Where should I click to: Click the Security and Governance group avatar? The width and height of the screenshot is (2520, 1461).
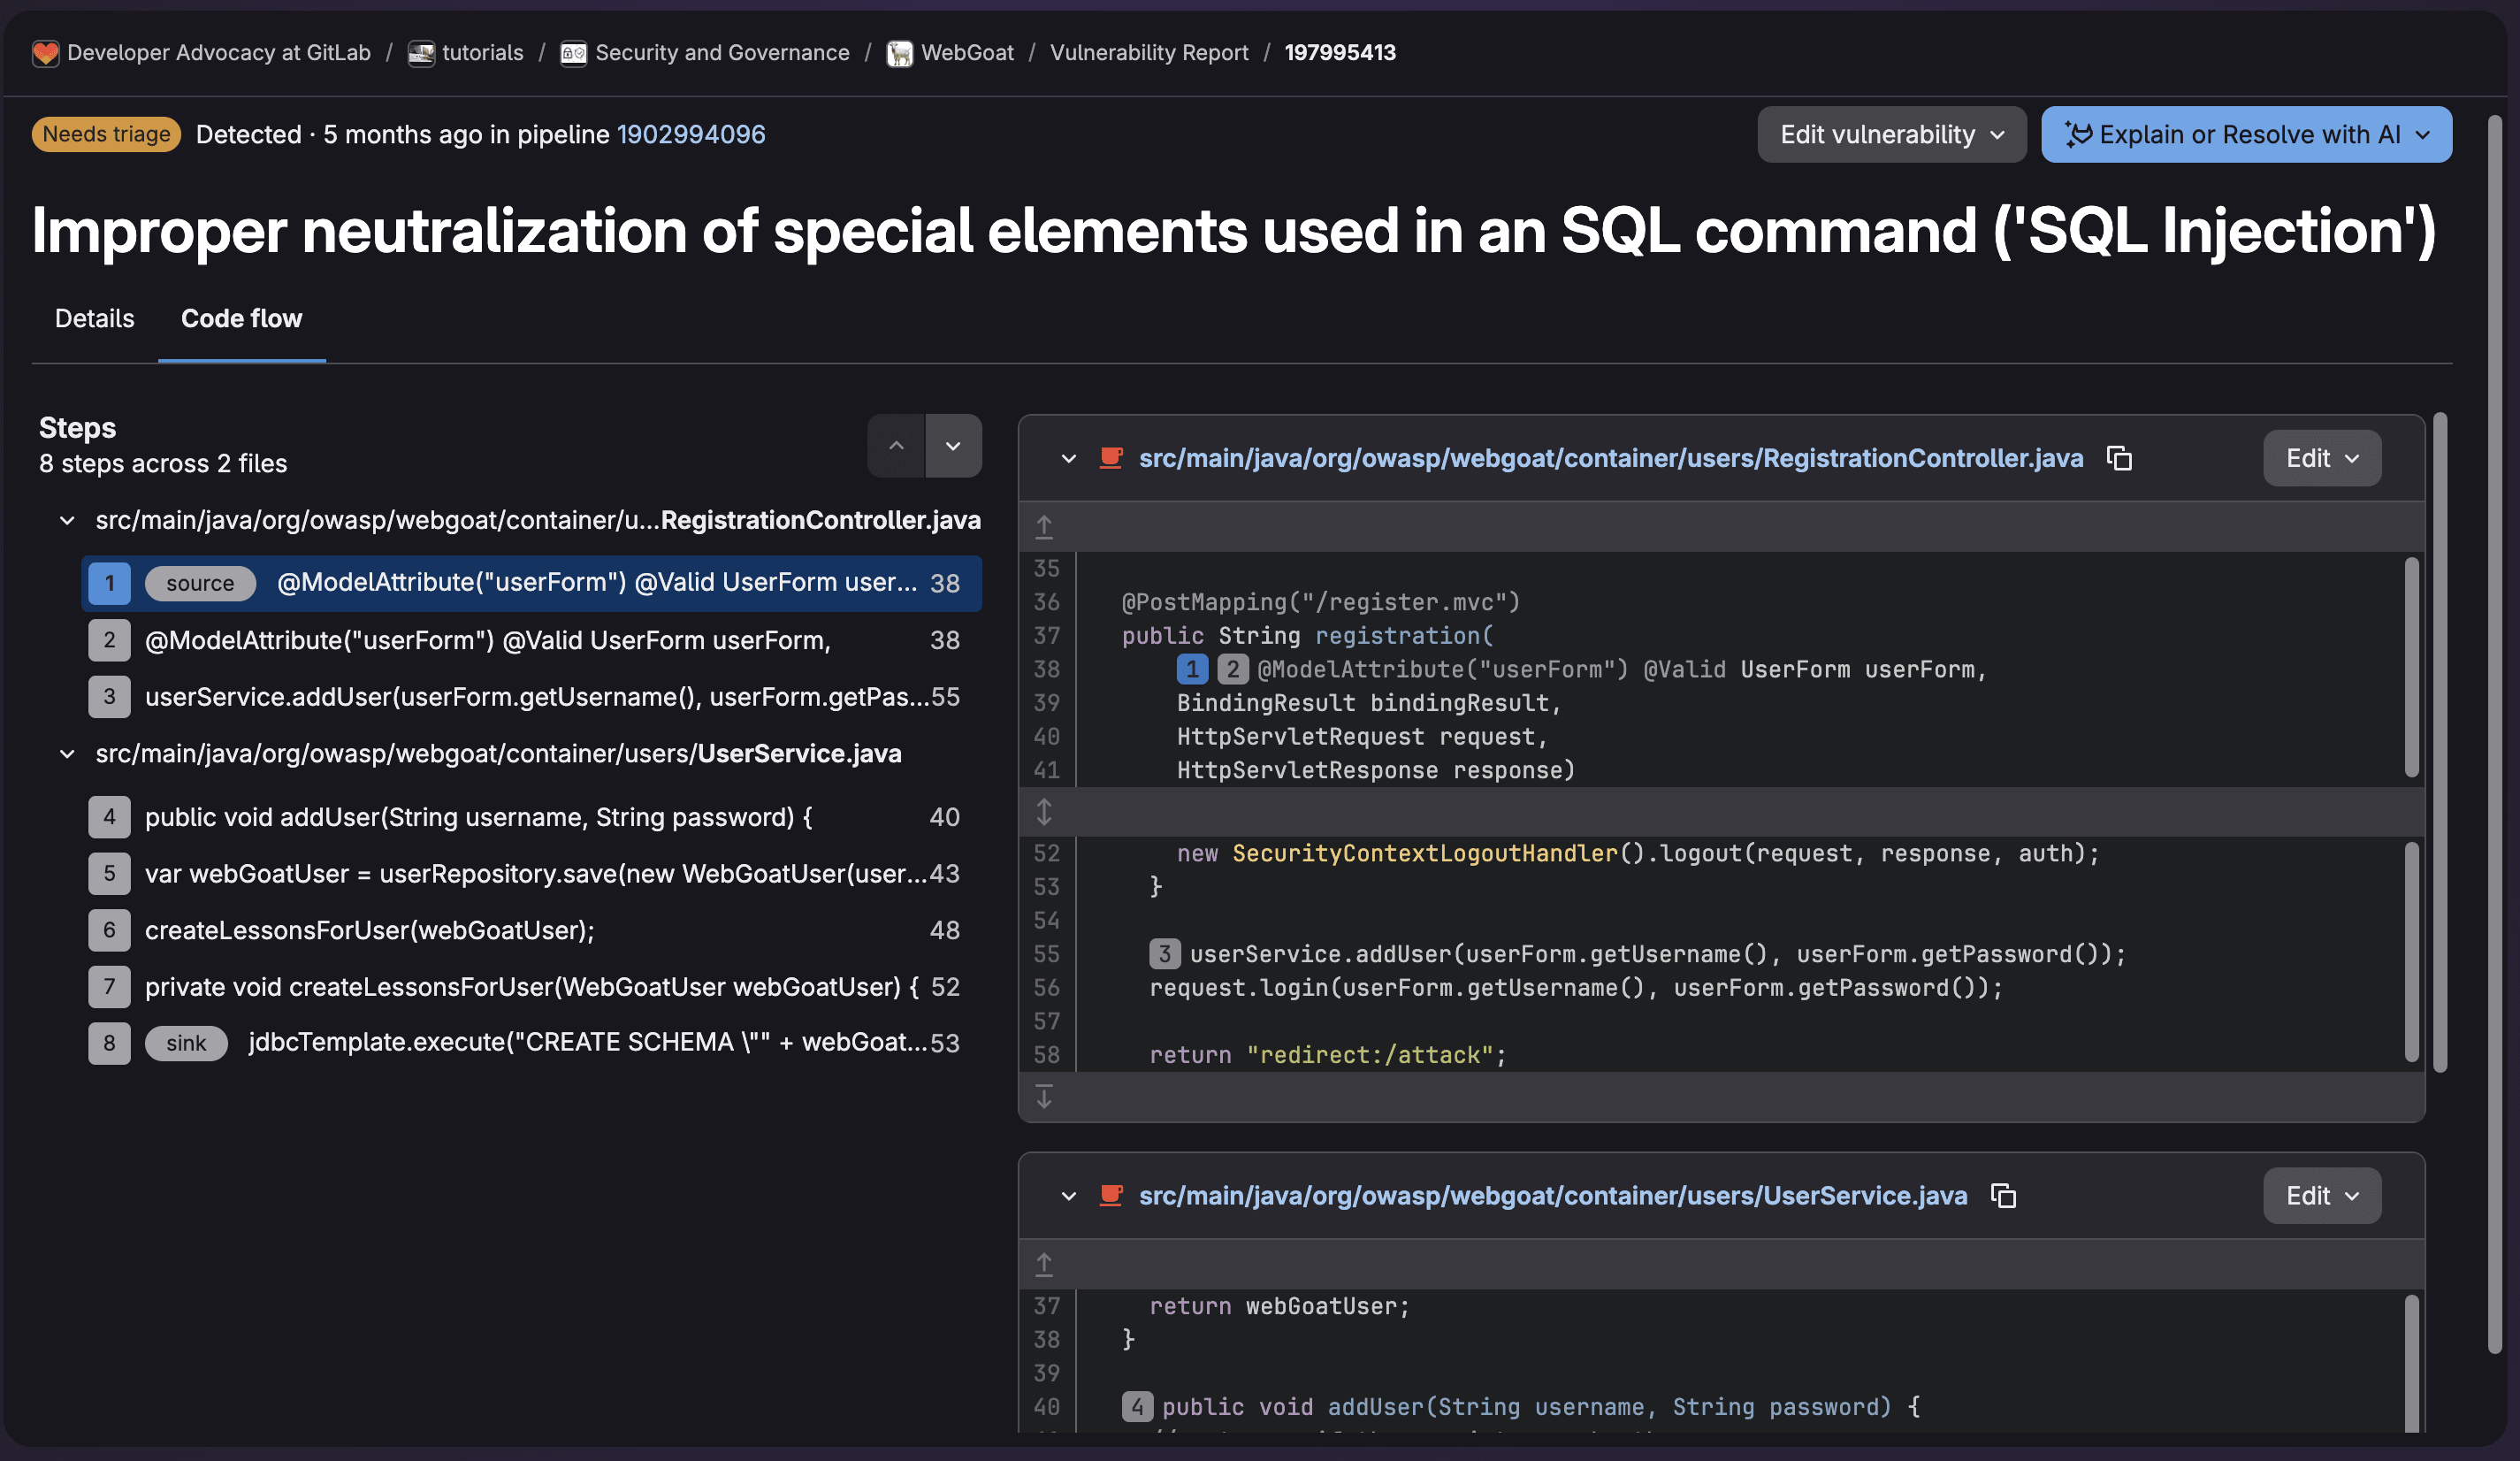[572, 52]
